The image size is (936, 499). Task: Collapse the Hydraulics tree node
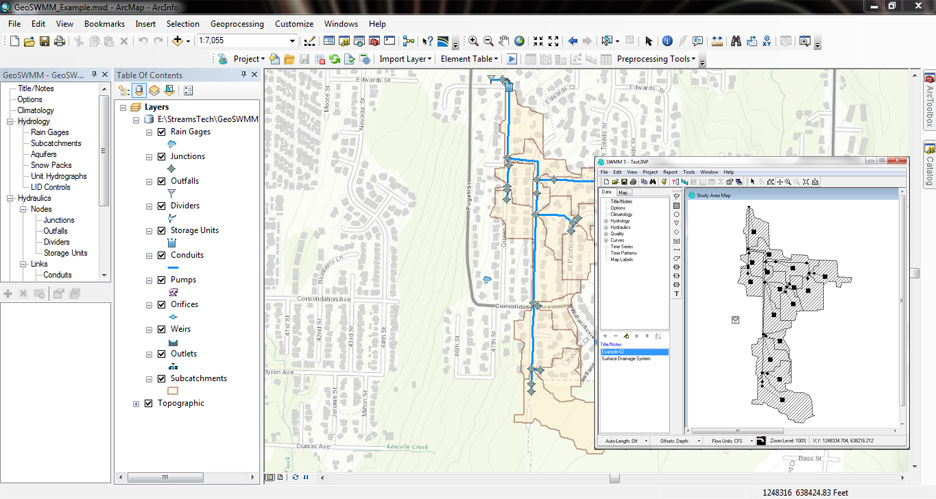tap(10, 198)
